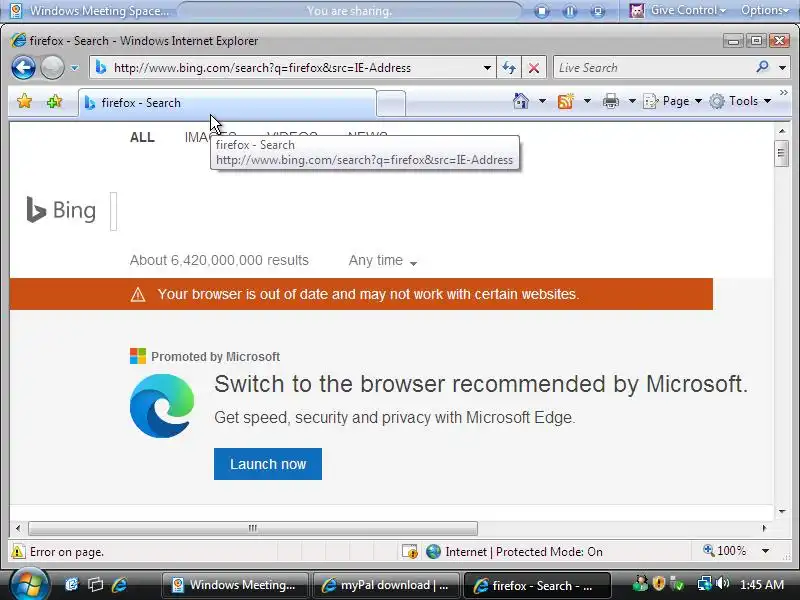The image size is (800, 600).
Task: Click 'Switch to the browser recommended by Microsoft' headline
Action: coord(481,384)
